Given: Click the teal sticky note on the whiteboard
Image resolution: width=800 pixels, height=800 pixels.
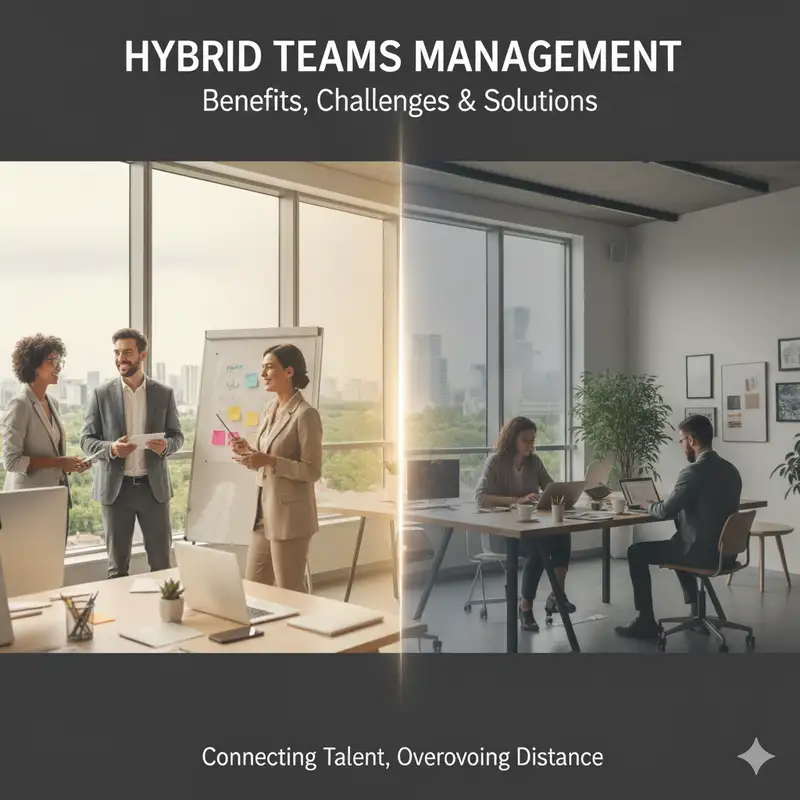Looking at the screenshot, I should click(x=252, y=380).
